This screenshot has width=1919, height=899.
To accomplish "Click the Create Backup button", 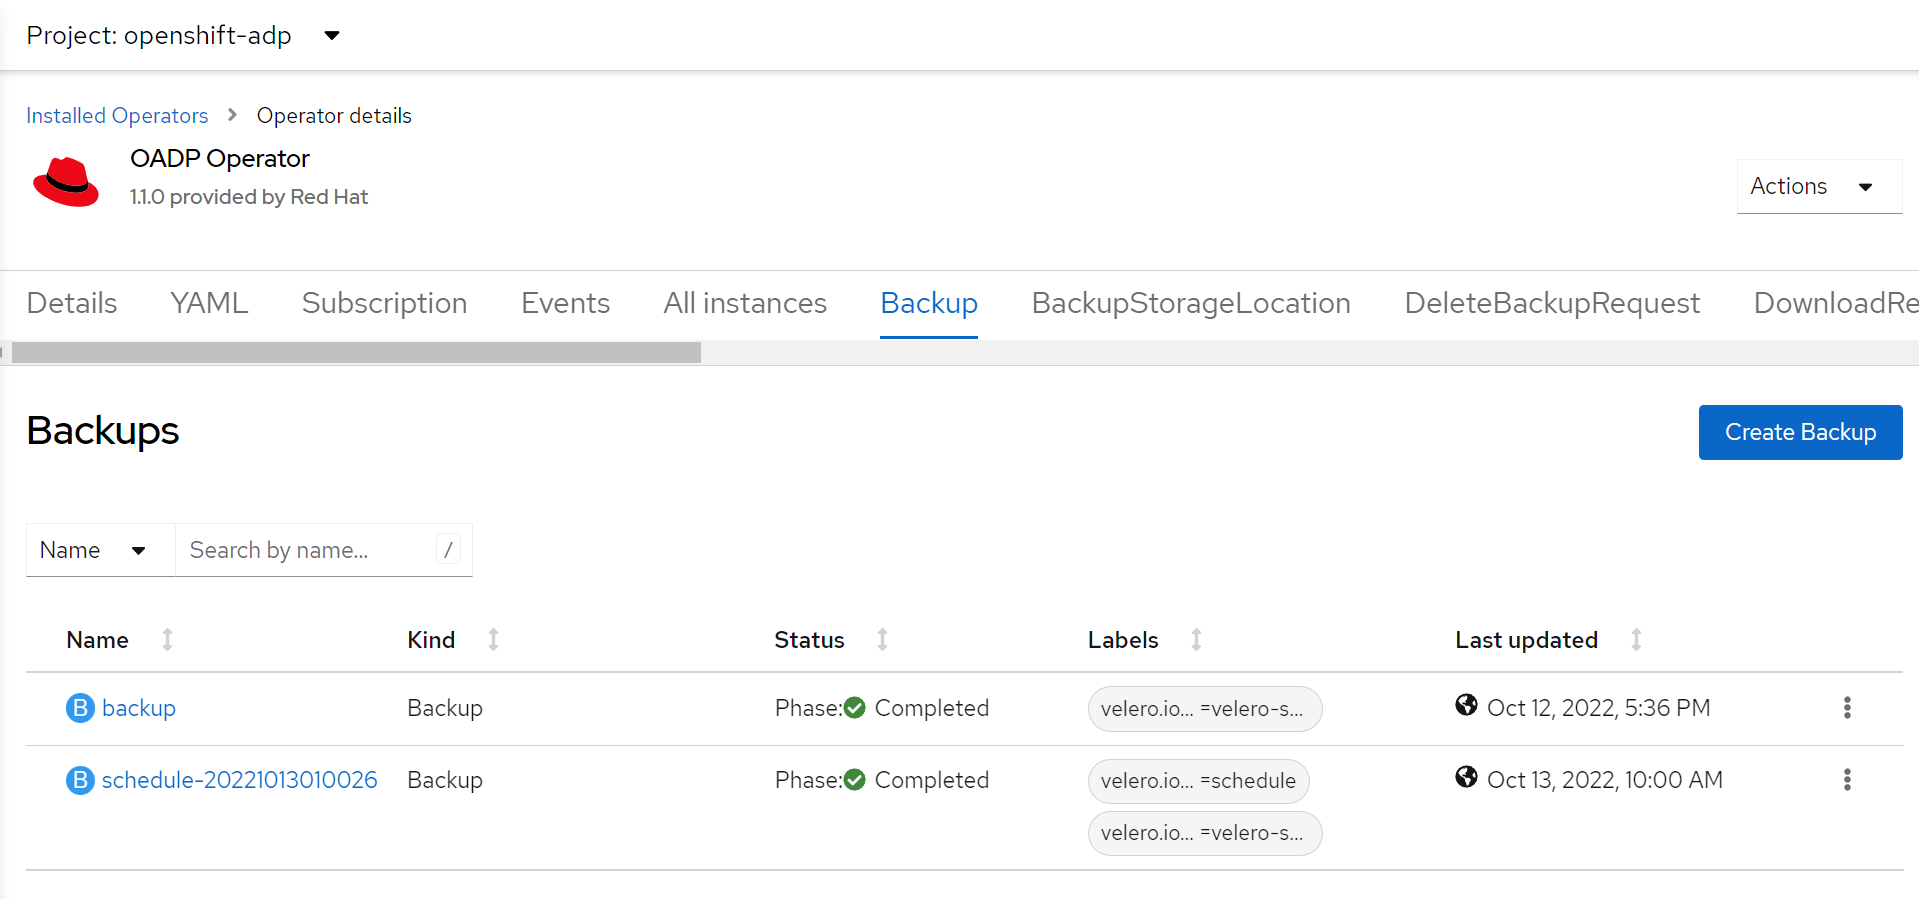I will coord(1800,432).
